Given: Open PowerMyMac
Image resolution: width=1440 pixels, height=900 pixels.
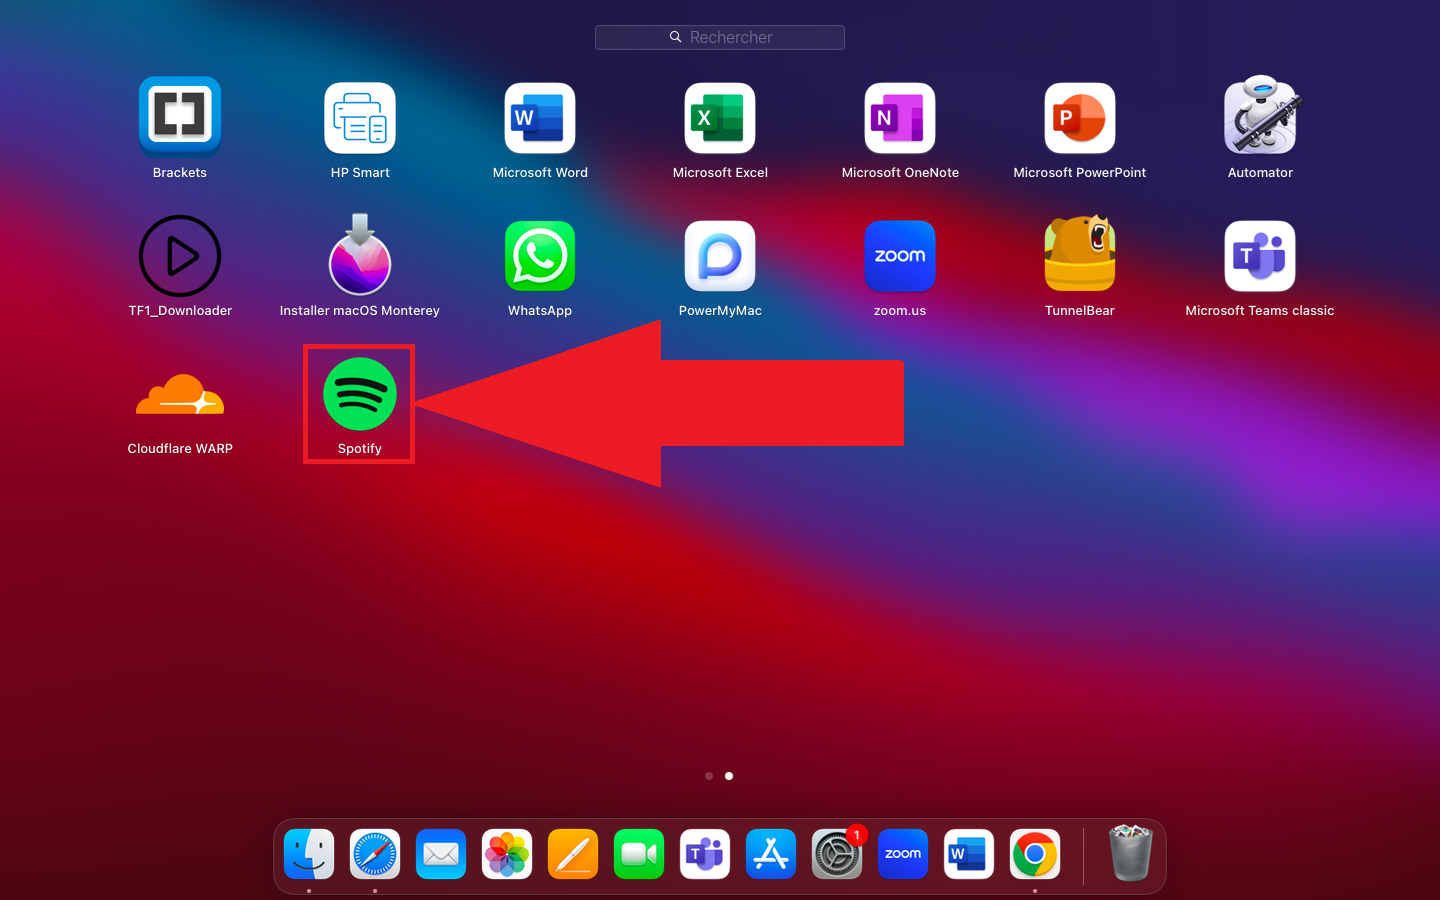Looking at the screenshot, I should tap(720, 256).
